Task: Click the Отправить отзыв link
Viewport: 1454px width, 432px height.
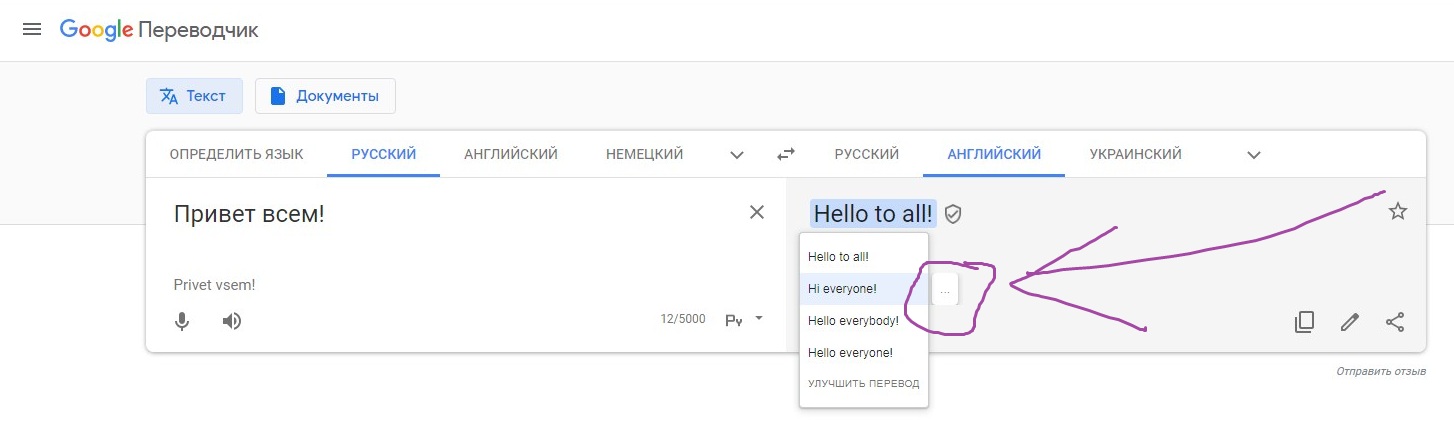Action: [1382, 371]
